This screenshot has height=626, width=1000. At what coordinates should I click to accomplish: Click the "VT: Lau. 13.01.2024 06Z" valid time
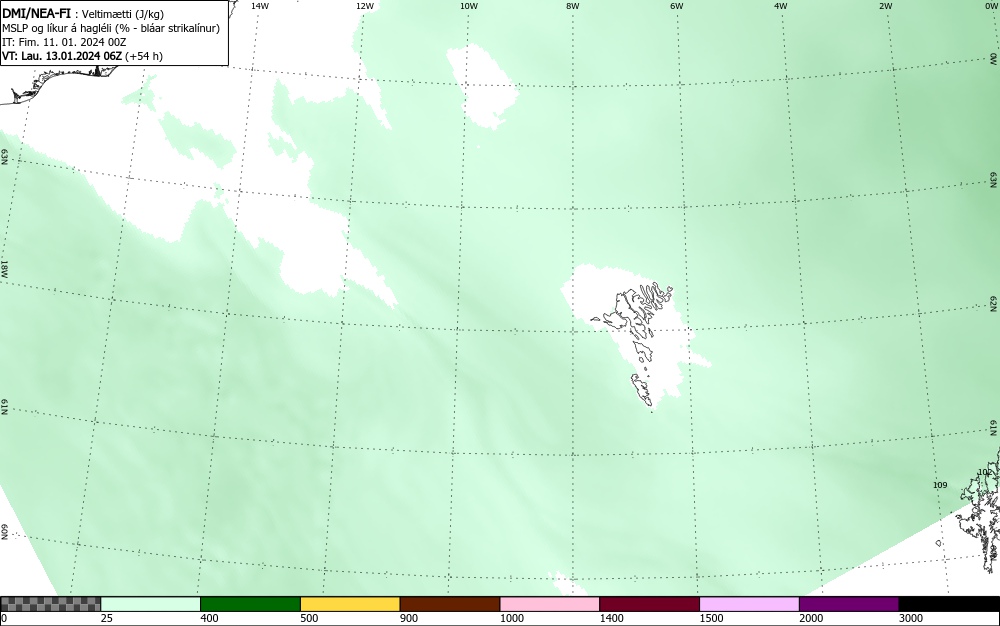click(62, 56)
